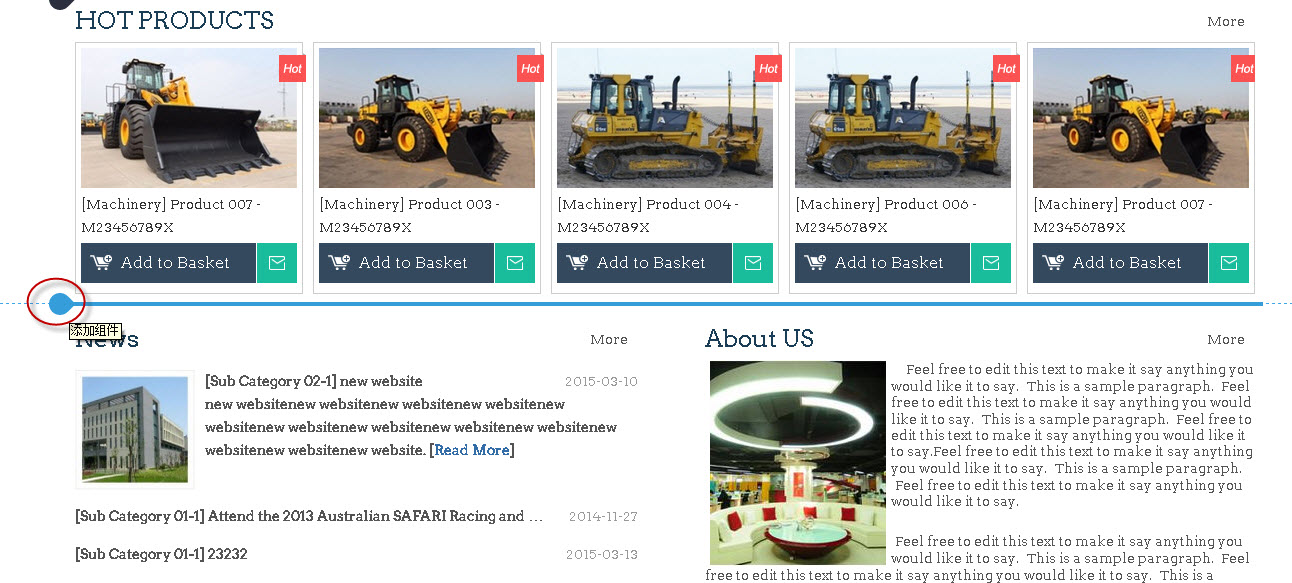Click the Hot badge on Product 003 image
The width and height of the screenshot is (1292, 583).
click(530, 69)
